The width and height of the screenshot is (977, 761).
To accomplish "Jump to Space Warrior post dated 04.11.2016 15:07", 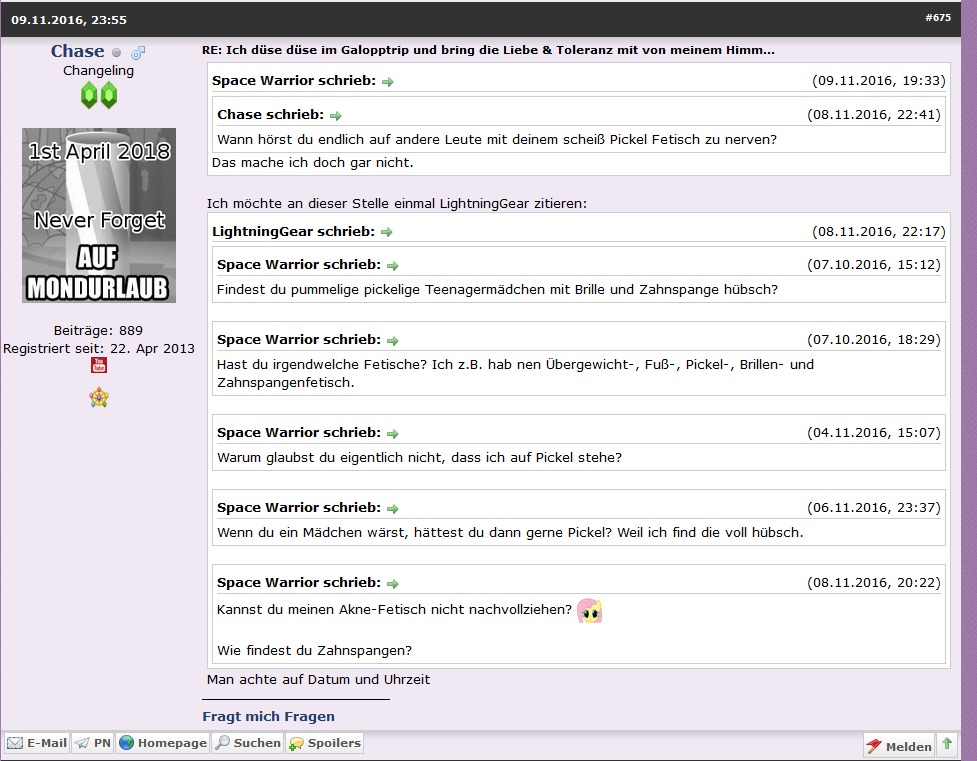I will [x=393, y=433].
